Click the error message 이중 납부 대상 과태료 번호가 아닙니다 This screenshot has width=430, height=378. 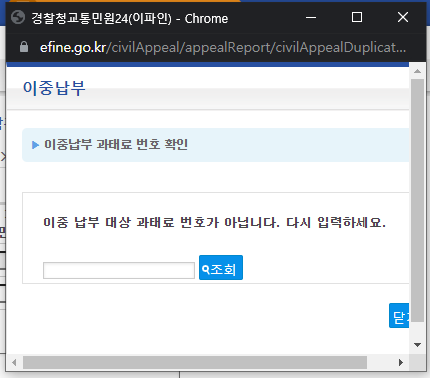[x=161, y=222]
